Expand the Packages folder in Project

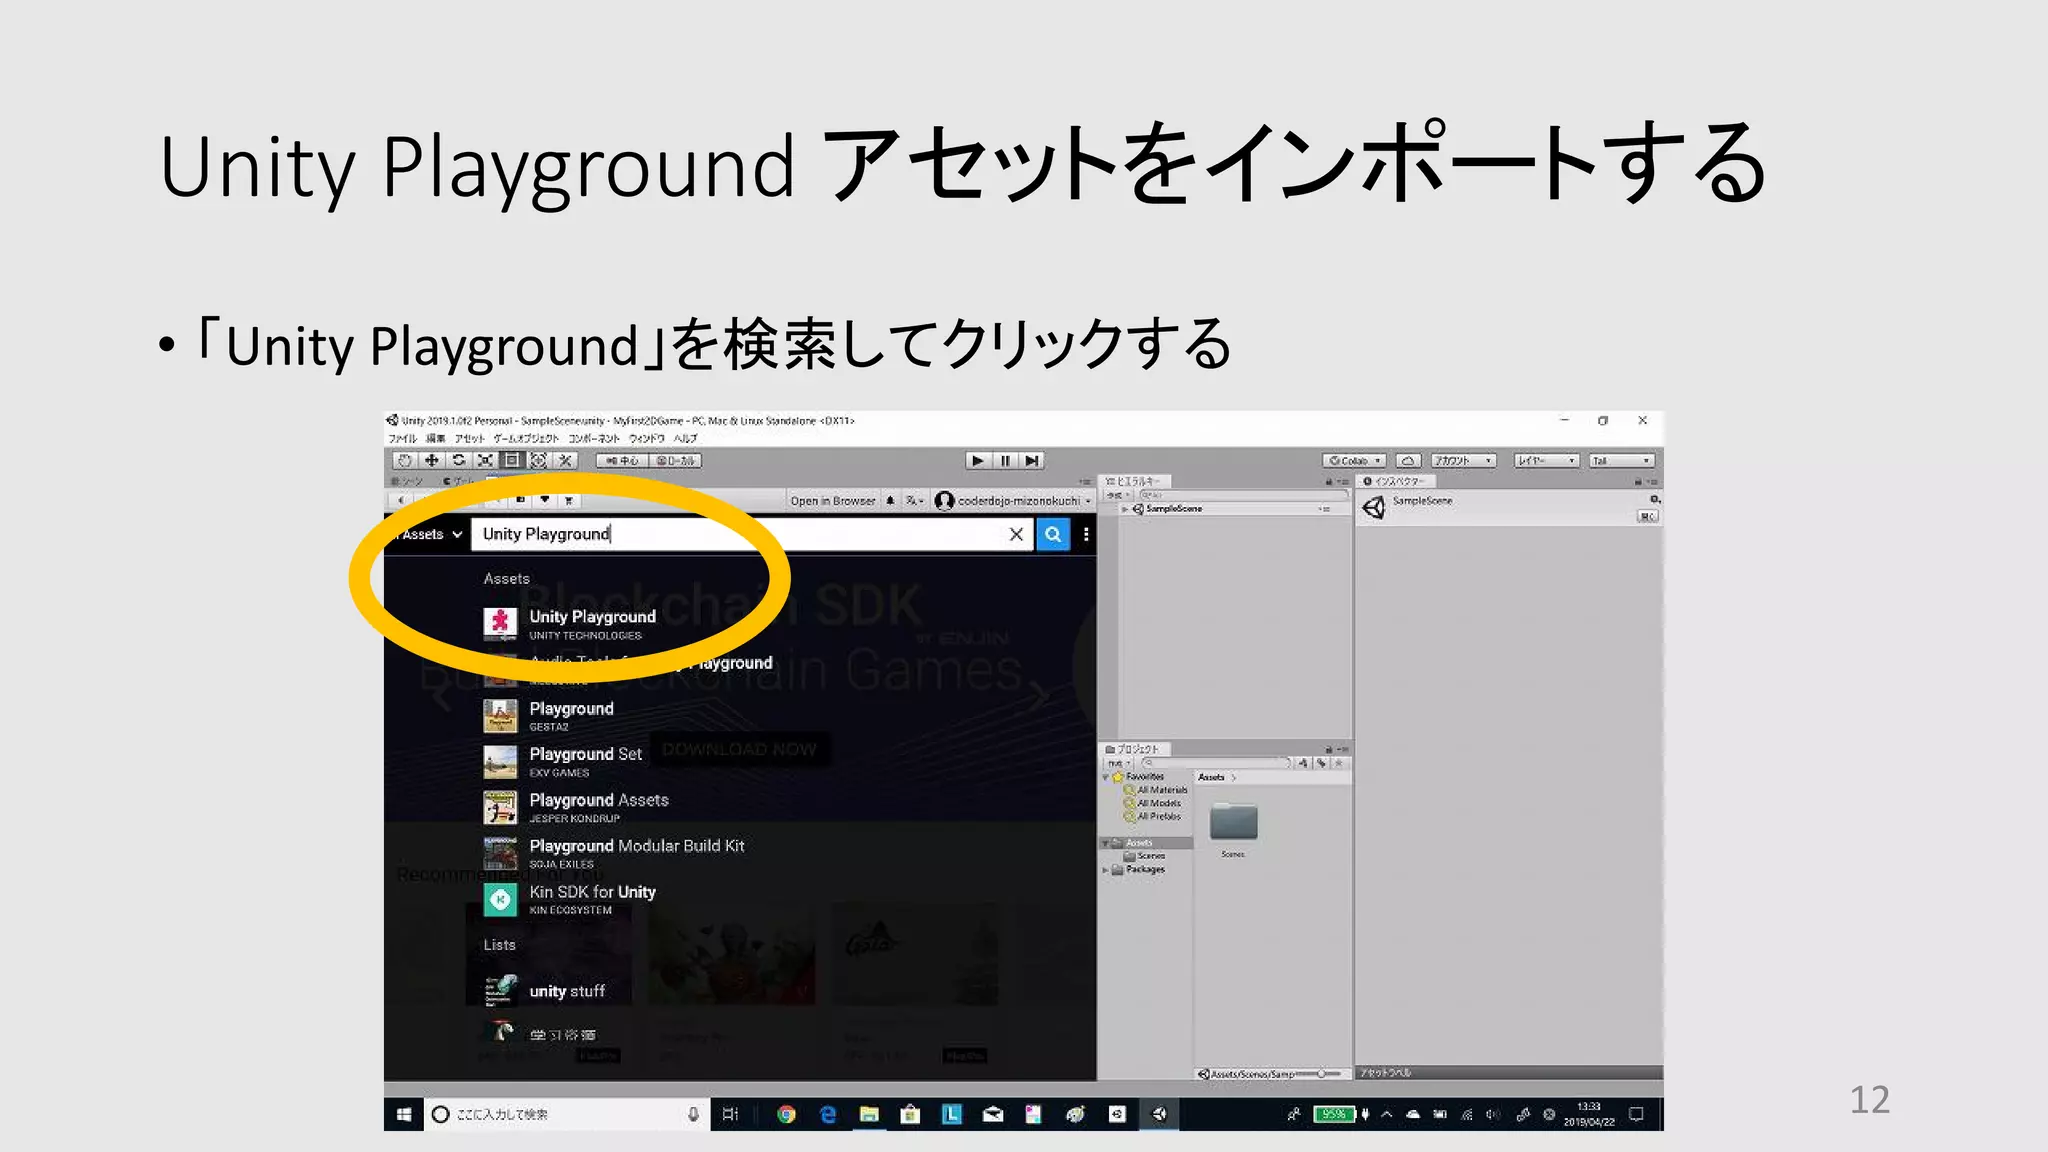click(x=1106, y=870)
